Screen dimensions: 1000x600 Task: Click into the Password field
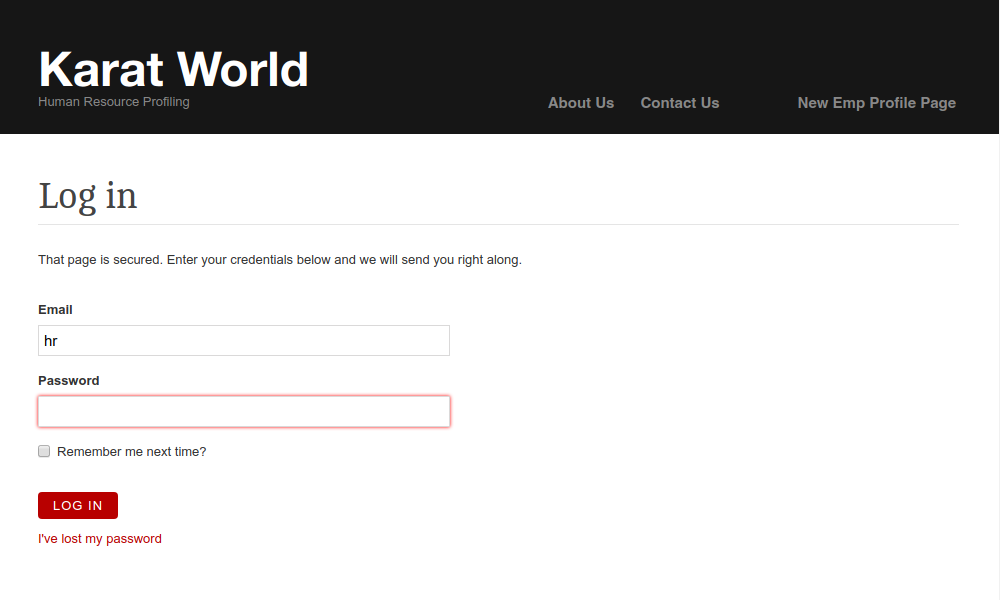pyautogui.click(x=244, y=411)
